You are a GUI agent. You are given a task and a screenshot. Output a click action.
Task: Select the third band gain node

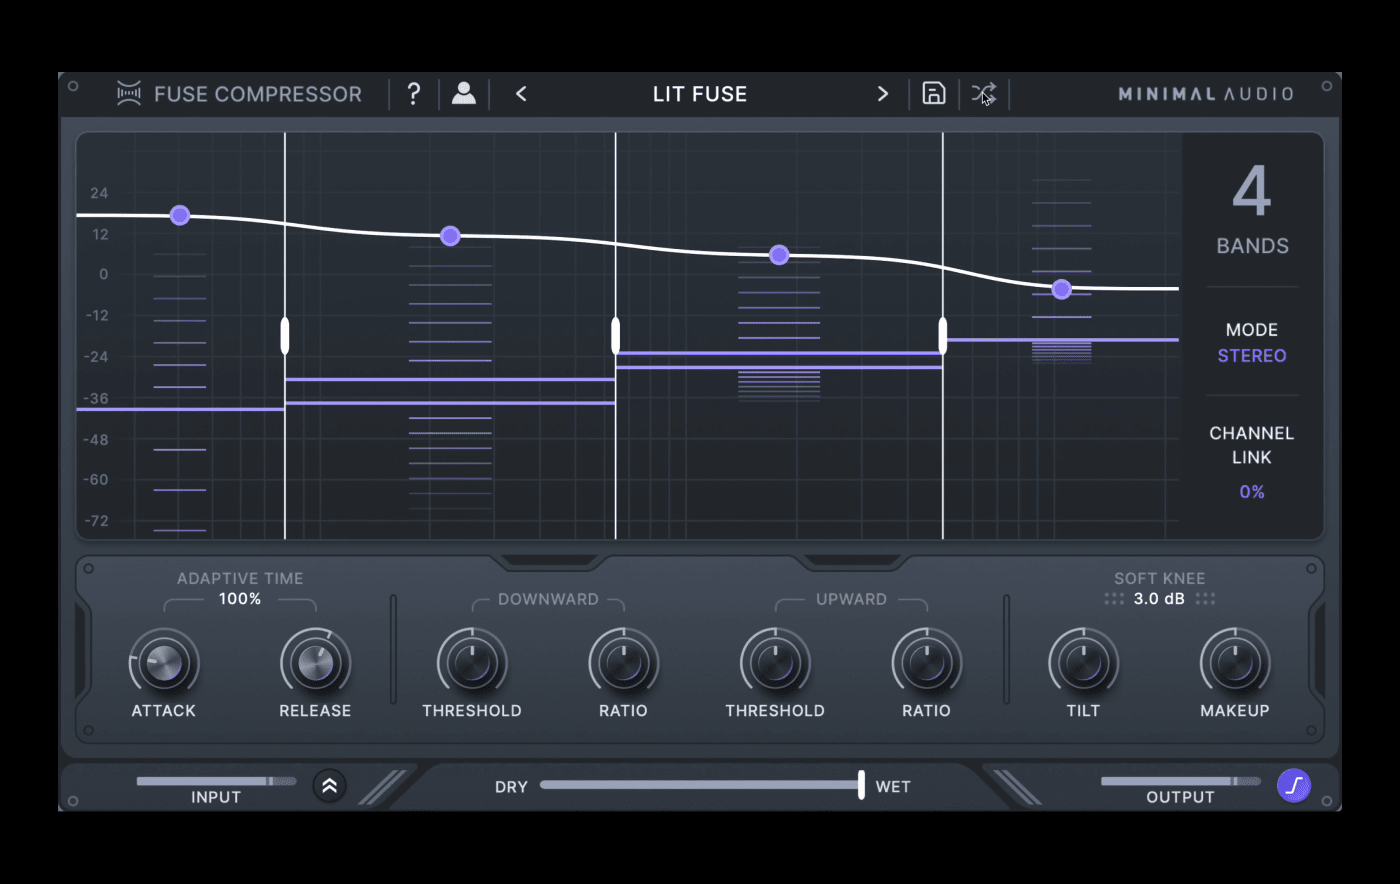tap(779, 255)
